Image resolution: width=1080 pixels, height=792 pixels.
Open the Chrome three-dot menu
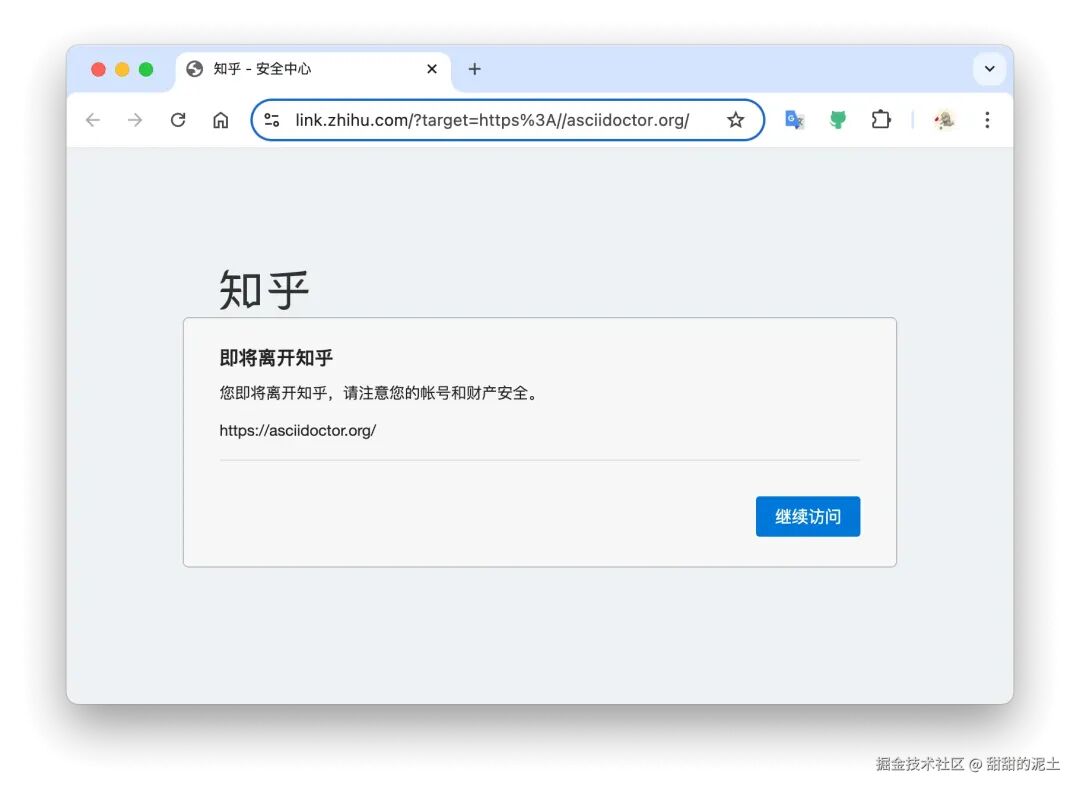987,120
